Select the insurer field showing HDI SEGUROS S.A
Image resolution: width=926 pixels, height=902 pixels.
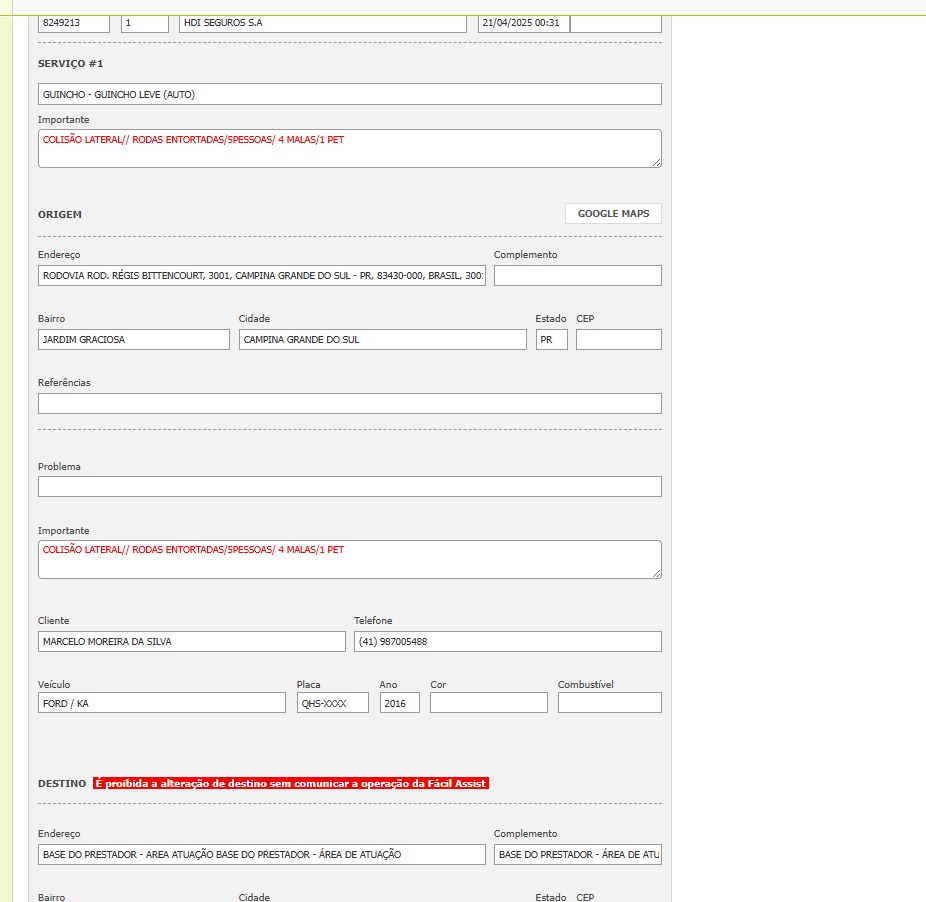pyautogui.click(x=322, y=23)
